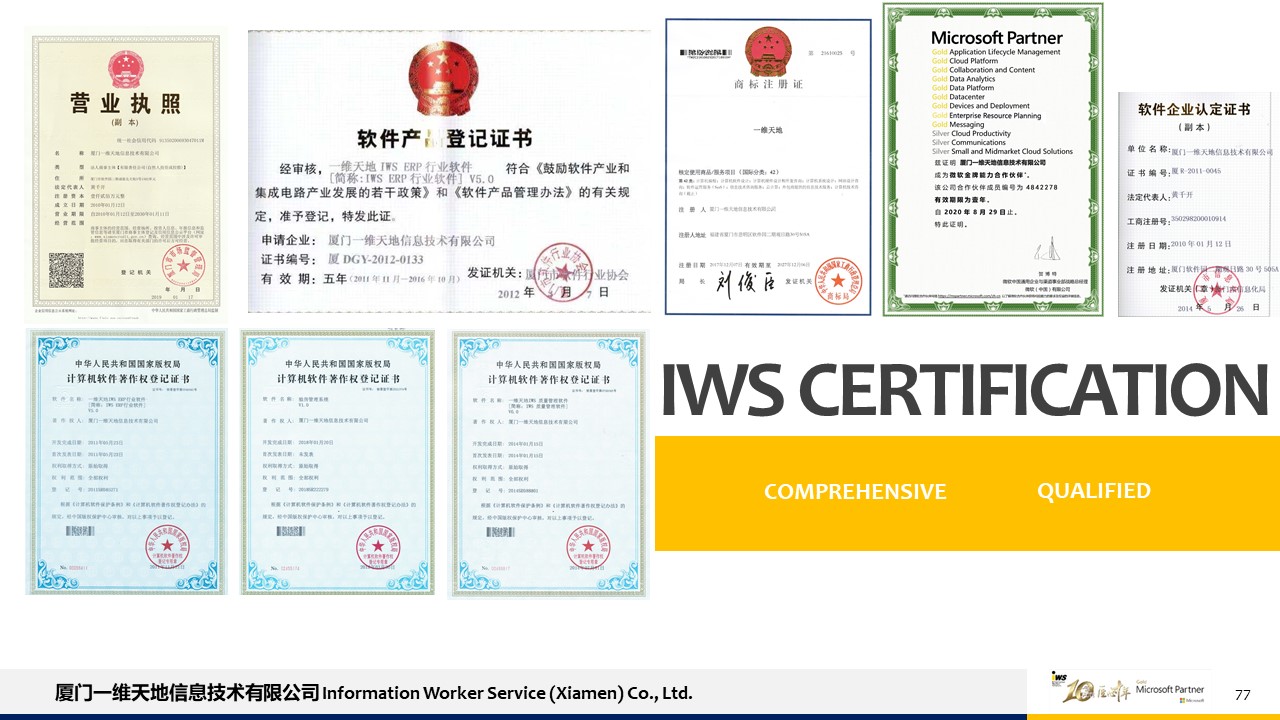Click '软件产品登记证书' certificate title
Viewport: 1280px width, 720px height.
pyautogui.click(x=446, y=138)
